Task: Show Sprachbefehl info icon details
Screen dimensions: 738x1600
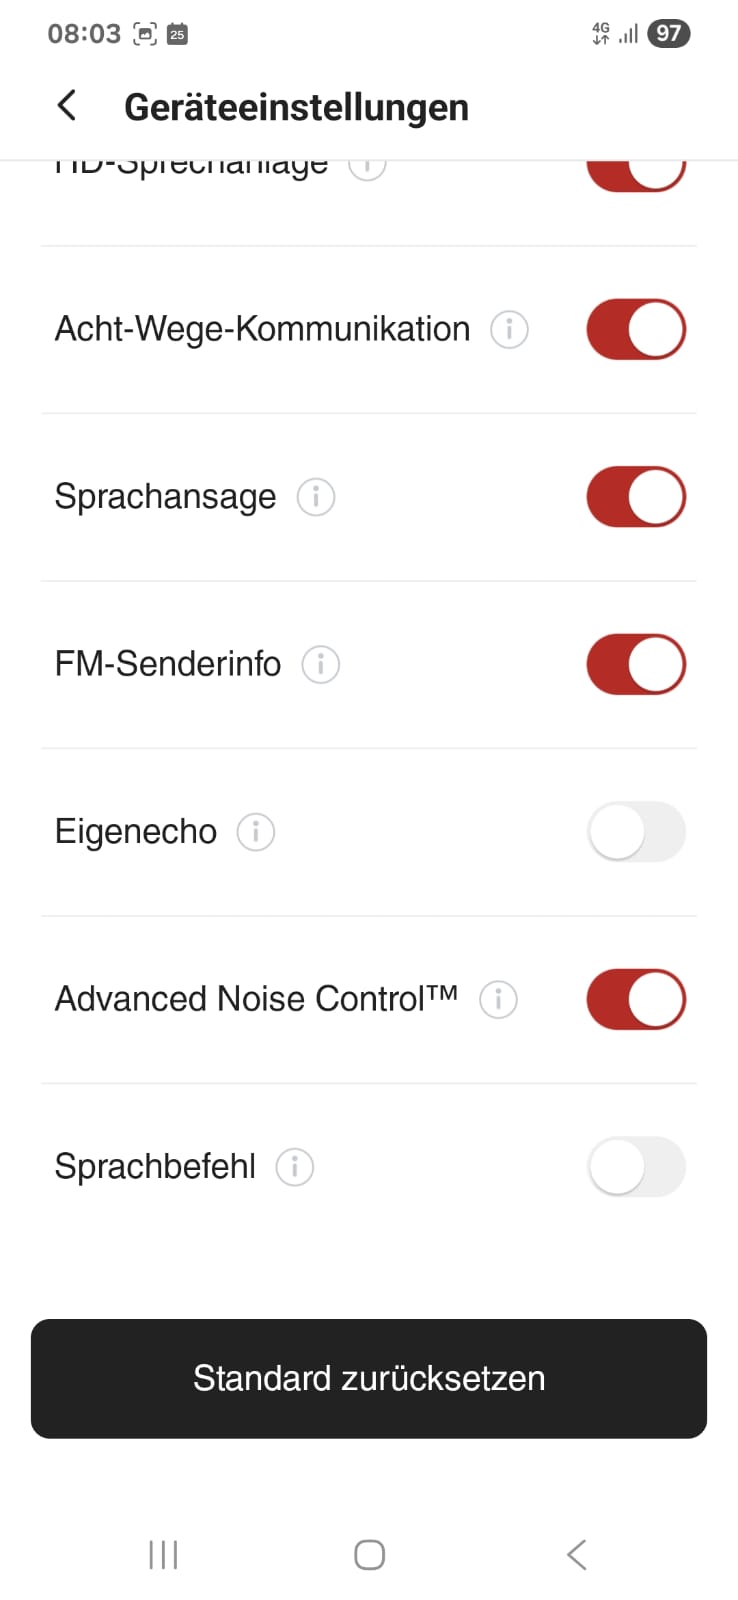Action: [x=294, y=1167]
